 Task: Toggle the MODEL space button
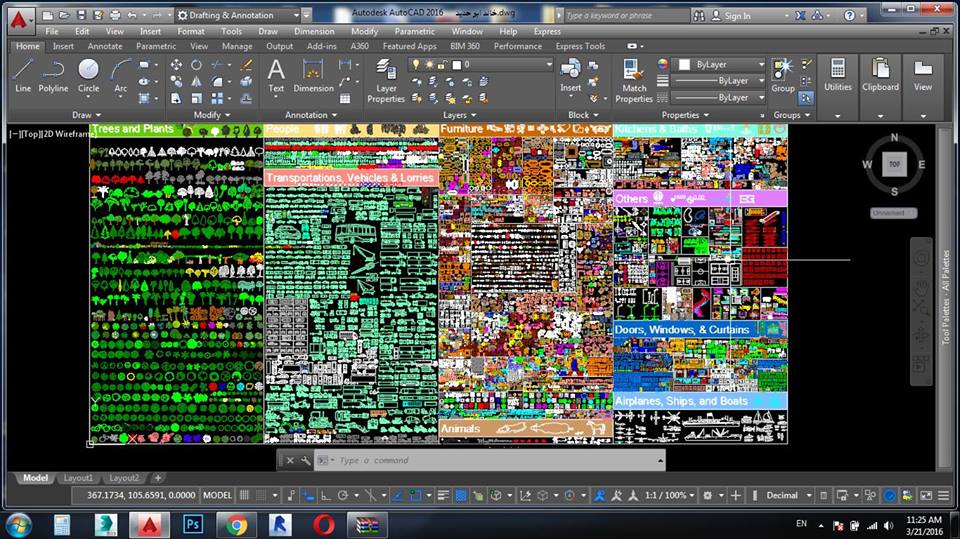coord(217,495)
